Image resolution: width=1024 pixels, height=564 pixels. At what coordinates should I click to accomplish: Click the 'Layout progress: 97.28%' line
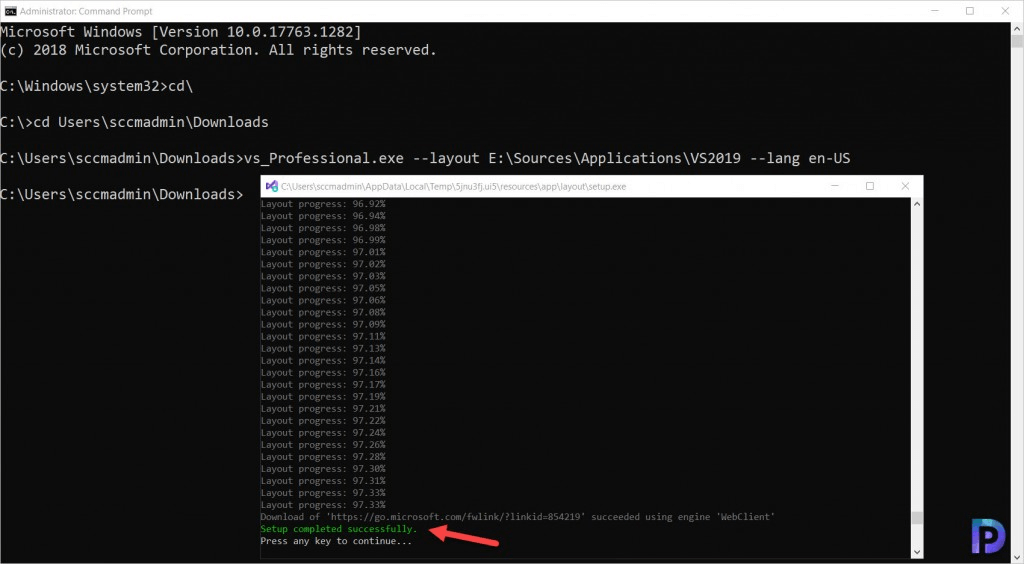point(323,457)
